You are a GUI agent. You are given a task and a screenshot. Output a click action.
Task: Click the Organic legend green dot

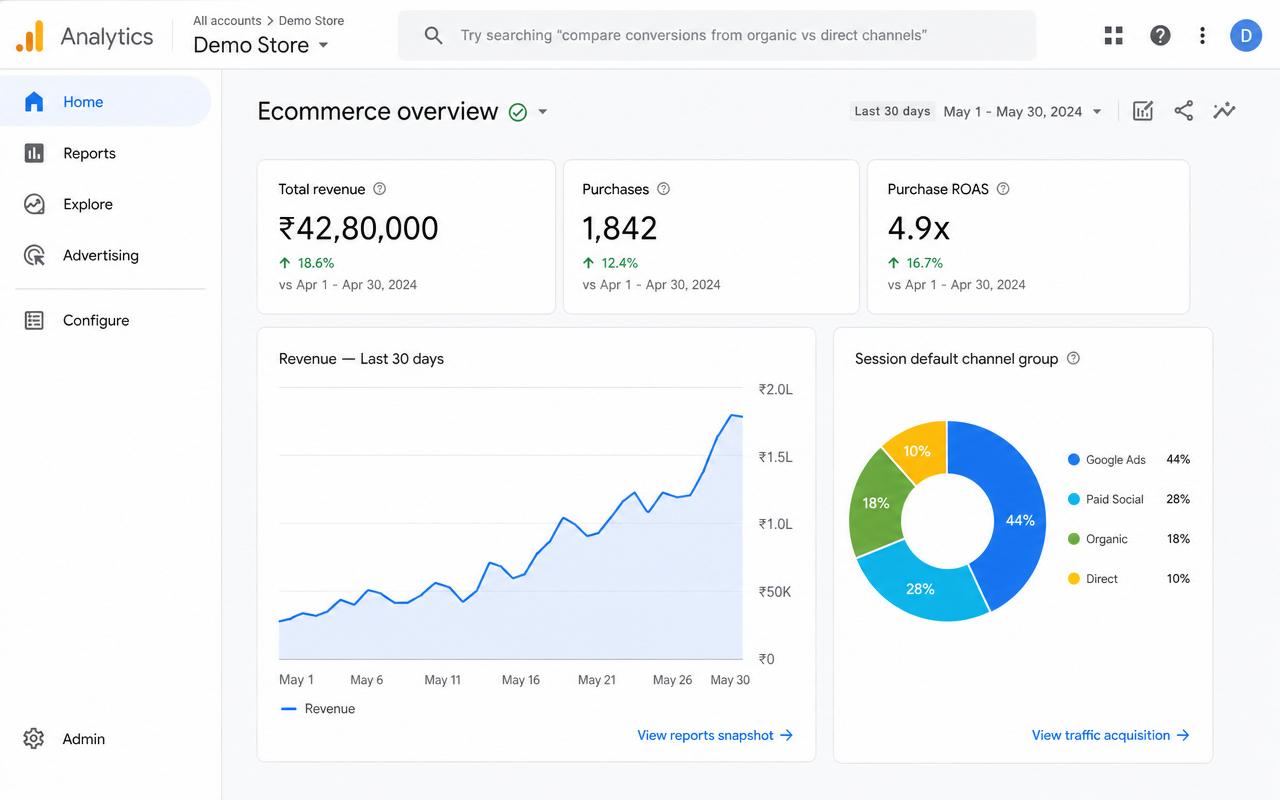[1074, 539]
